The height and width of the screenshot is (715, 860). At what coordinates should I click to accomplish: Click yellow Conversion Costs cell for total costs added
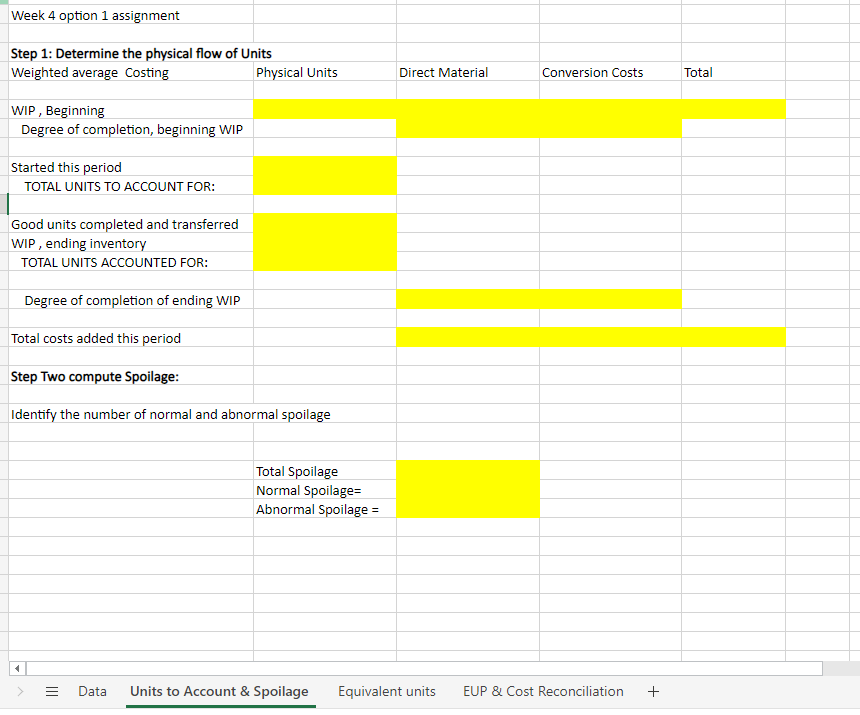(x=610, y=337)
